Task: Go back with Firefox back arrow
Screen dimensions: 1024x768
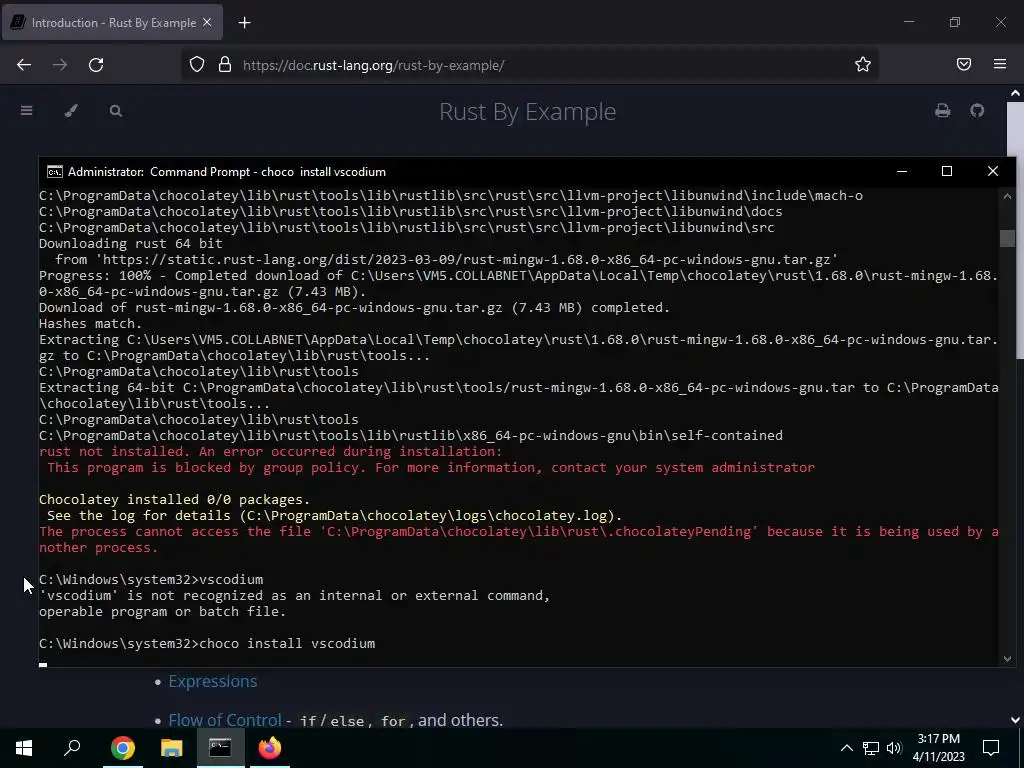Action: click(24, 65)
